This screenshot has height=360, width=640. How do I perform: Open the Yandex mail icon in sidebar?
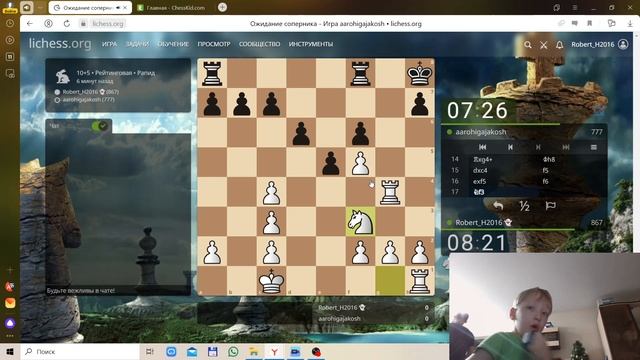click(10, 303)
